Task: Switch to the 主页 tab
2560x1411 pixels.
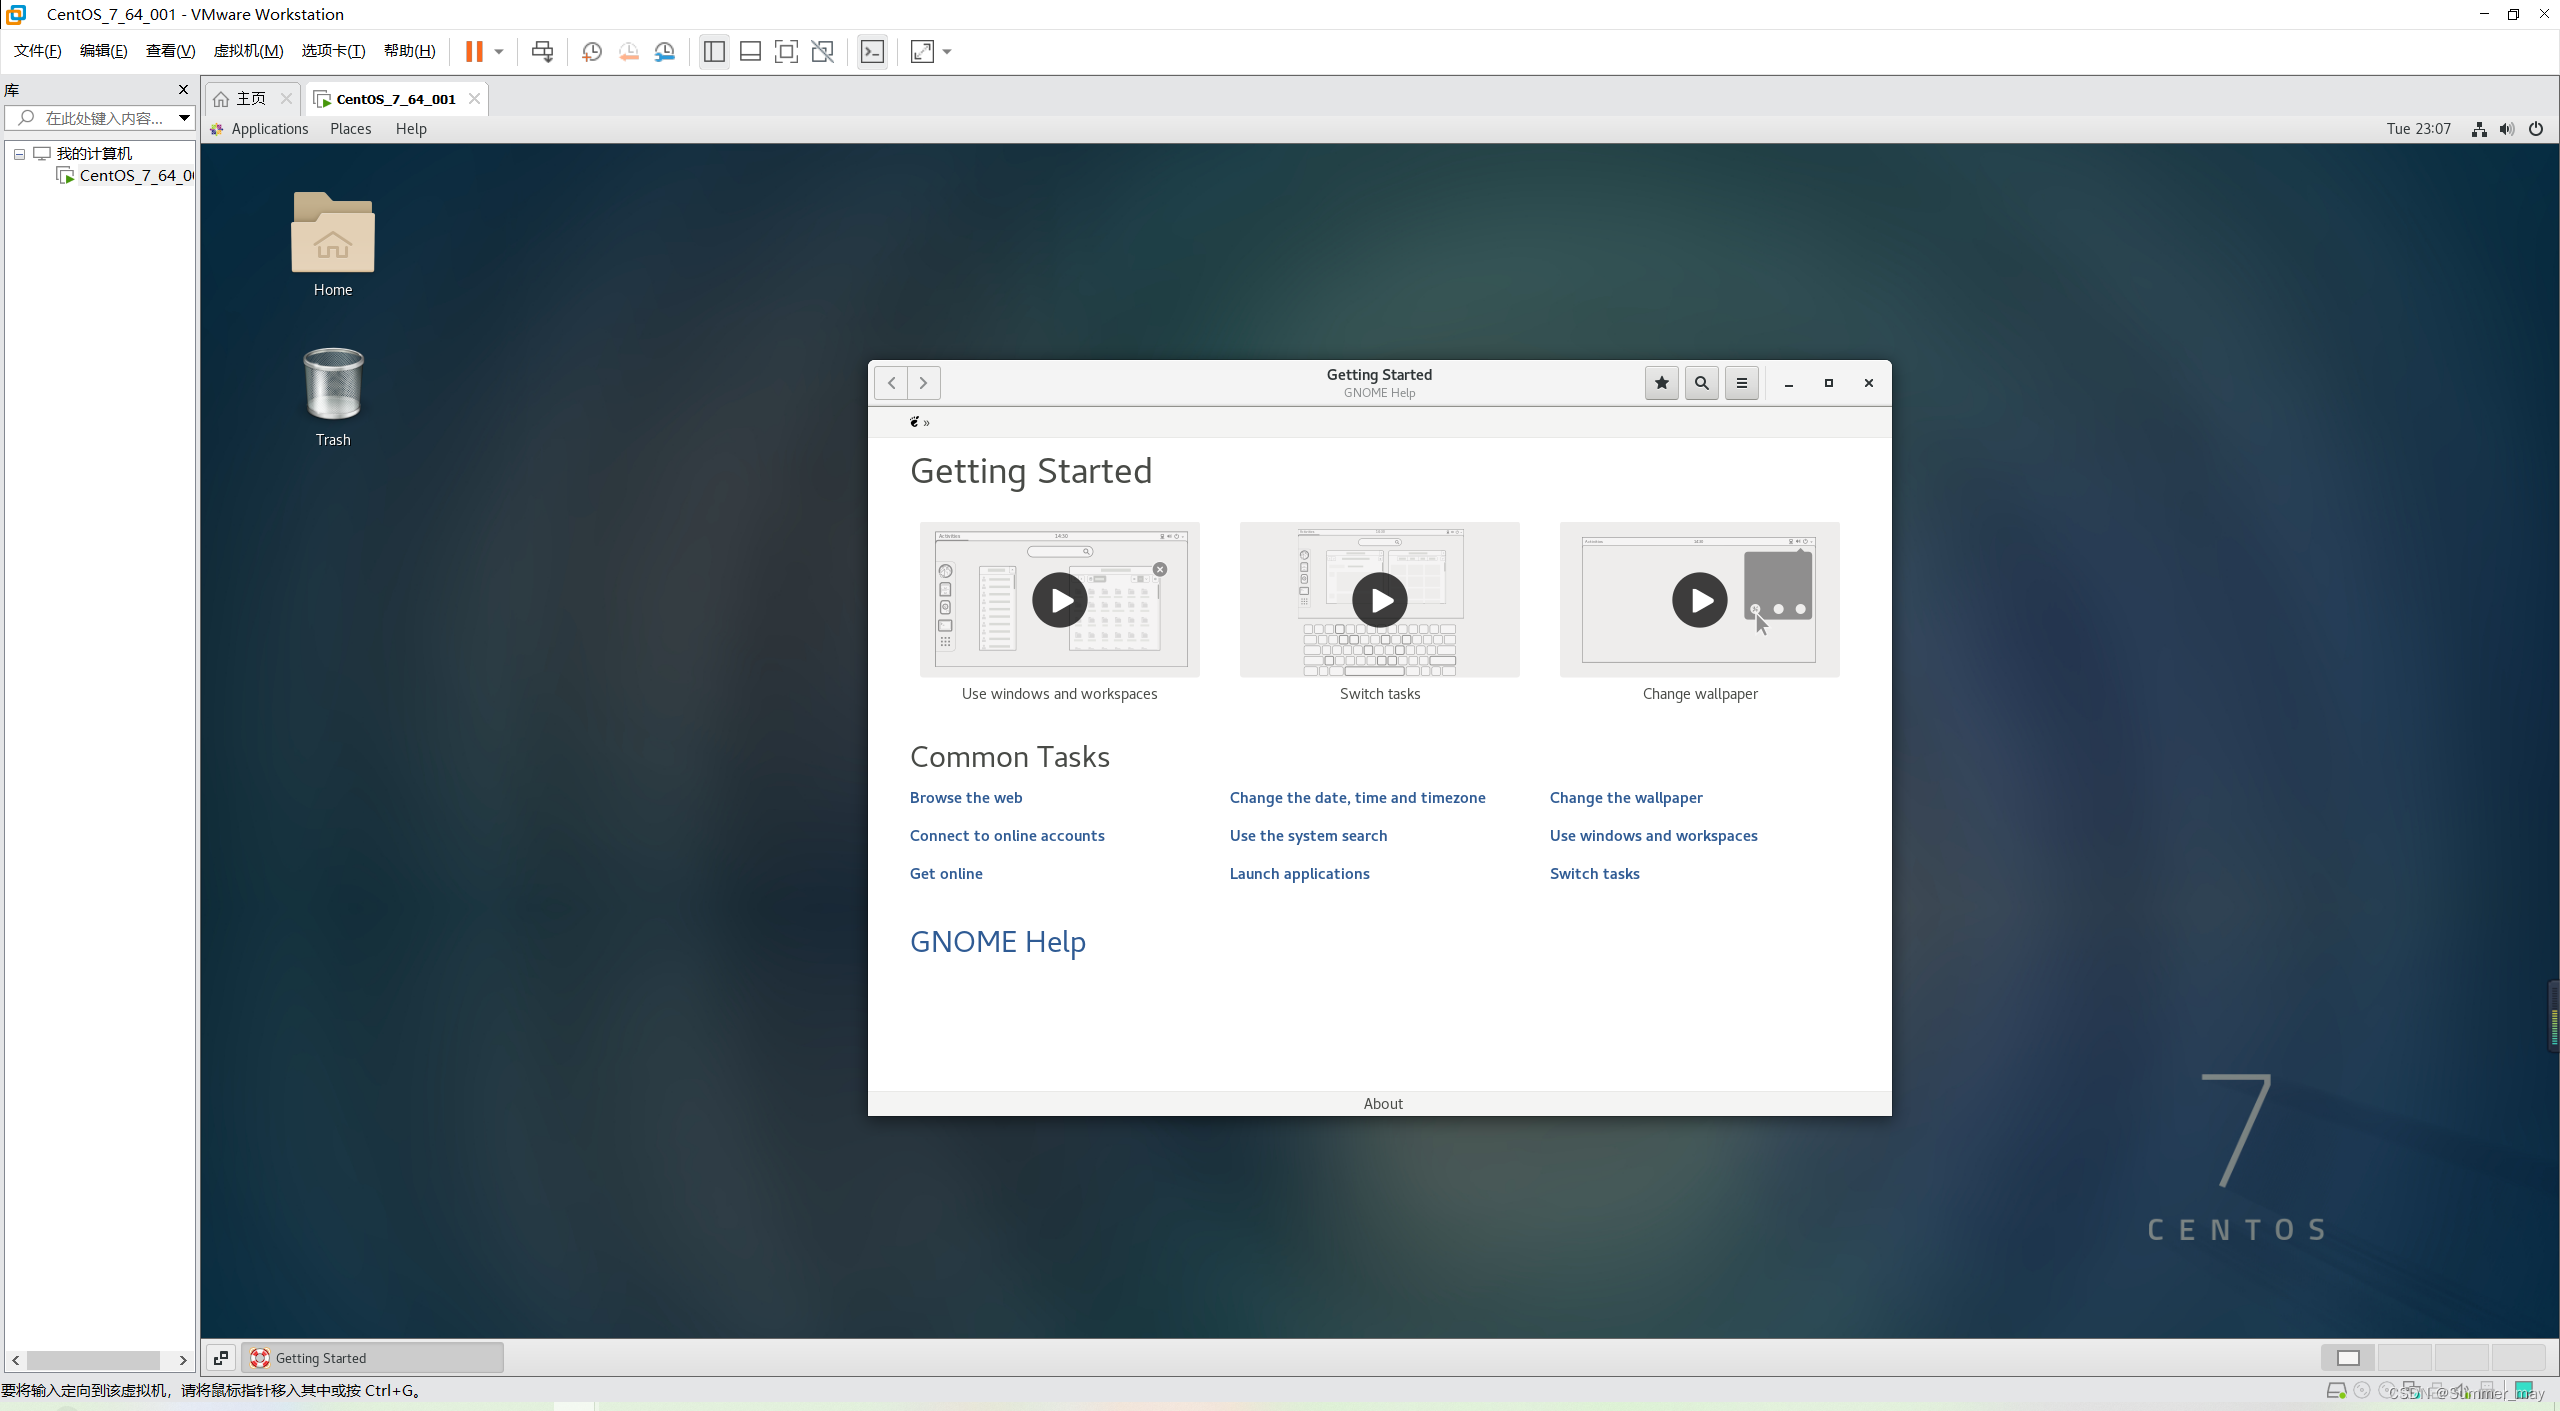Action: coord(250,98)
